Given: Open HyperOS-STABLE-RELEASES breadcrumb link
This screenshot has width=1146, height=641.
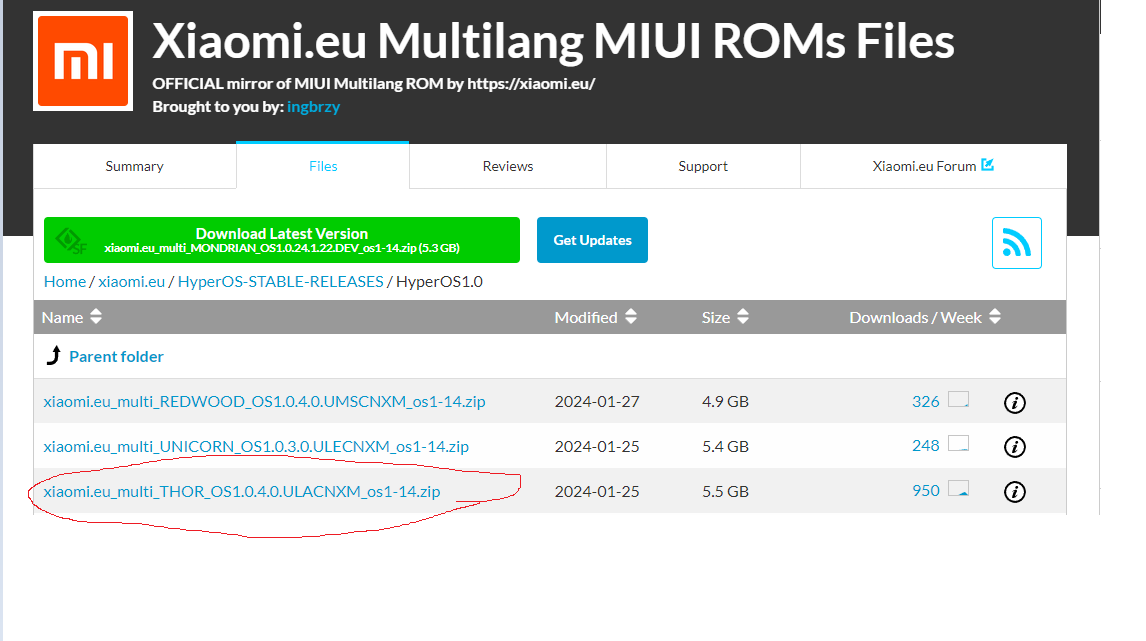Looking at the screenshot, I should [x=281, y=281].
